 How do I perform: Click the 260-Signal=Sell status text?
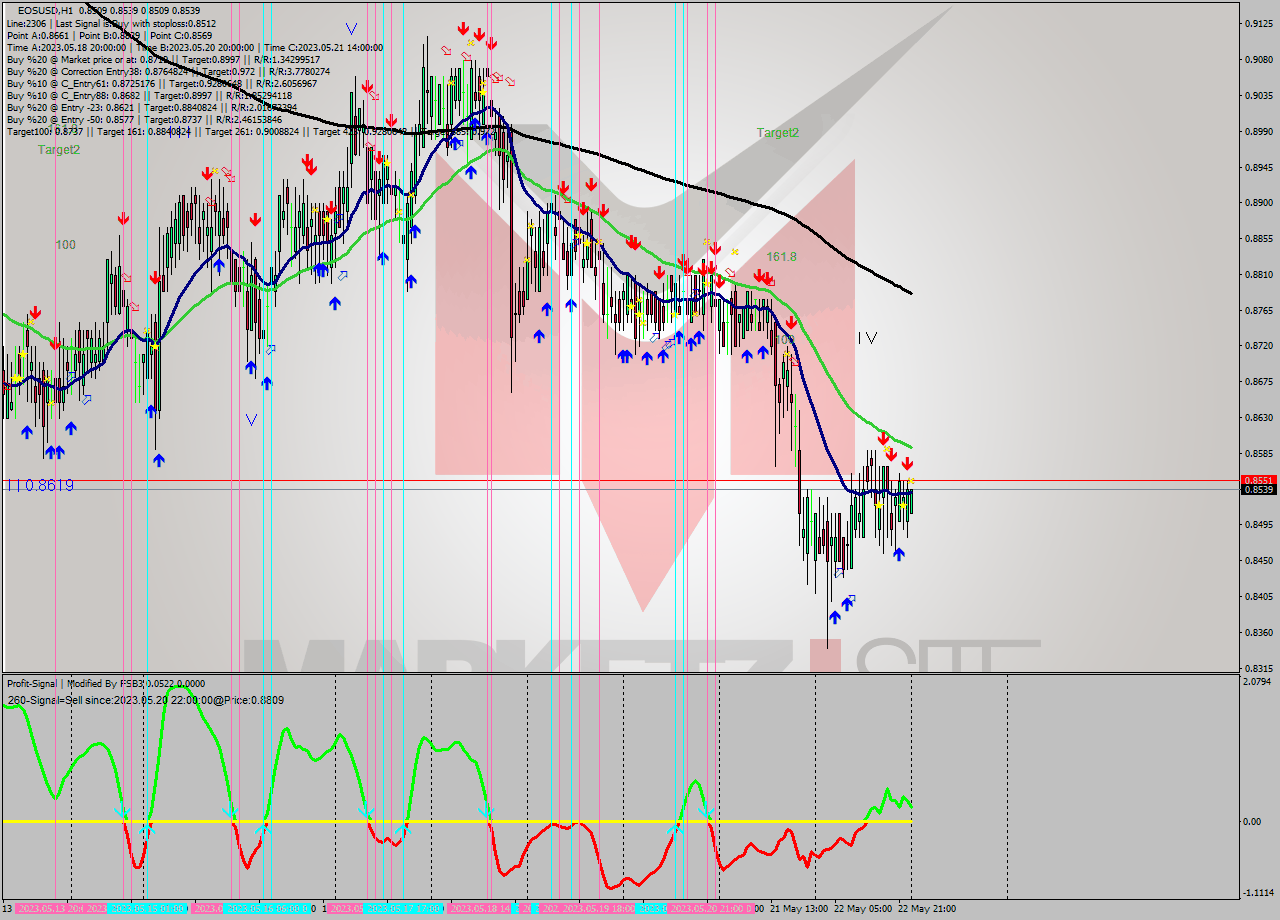[x=145, y=700]
